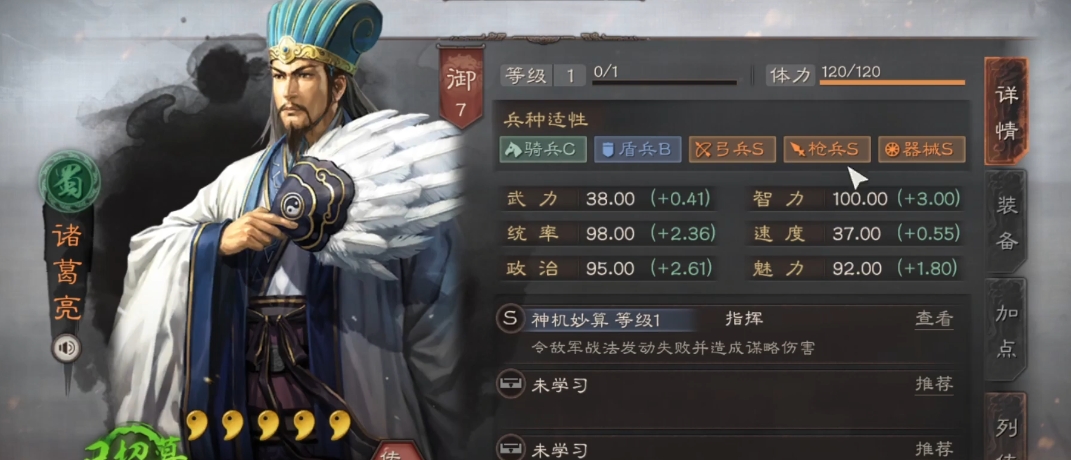The height and width of the screenshot is (460, 1071).
Task: Open the 列传 biography tab
Action: 1006,427
